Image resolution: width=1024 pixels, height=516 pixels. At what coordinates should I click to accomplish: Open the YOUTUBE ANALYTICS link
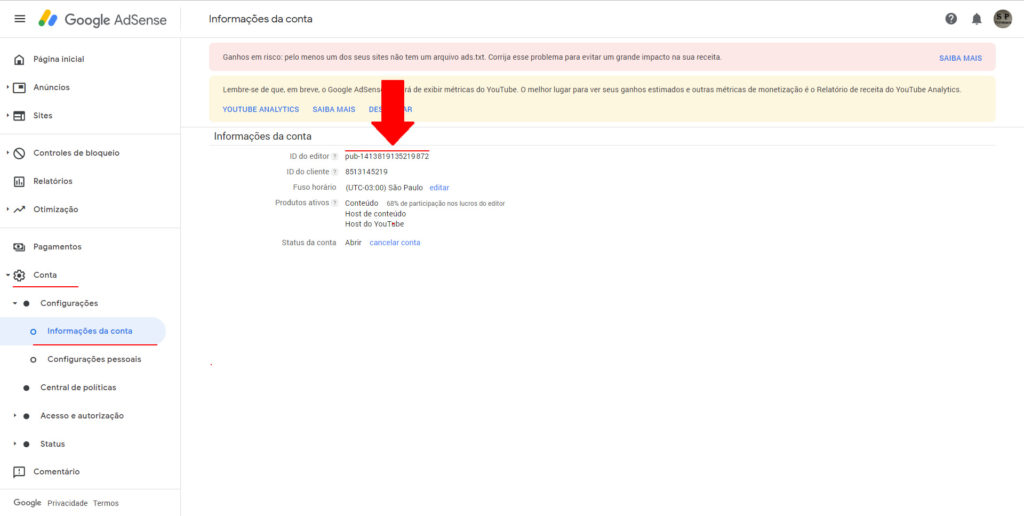(261, 110)
